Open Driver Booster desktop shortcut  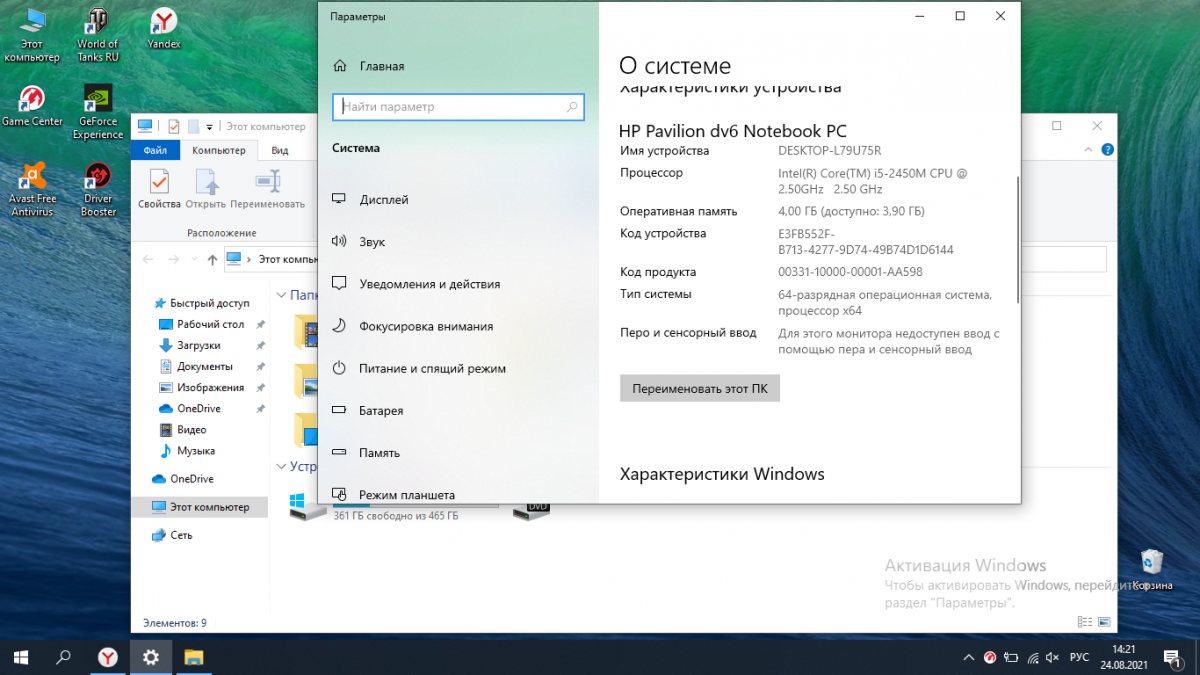(98, 190)
